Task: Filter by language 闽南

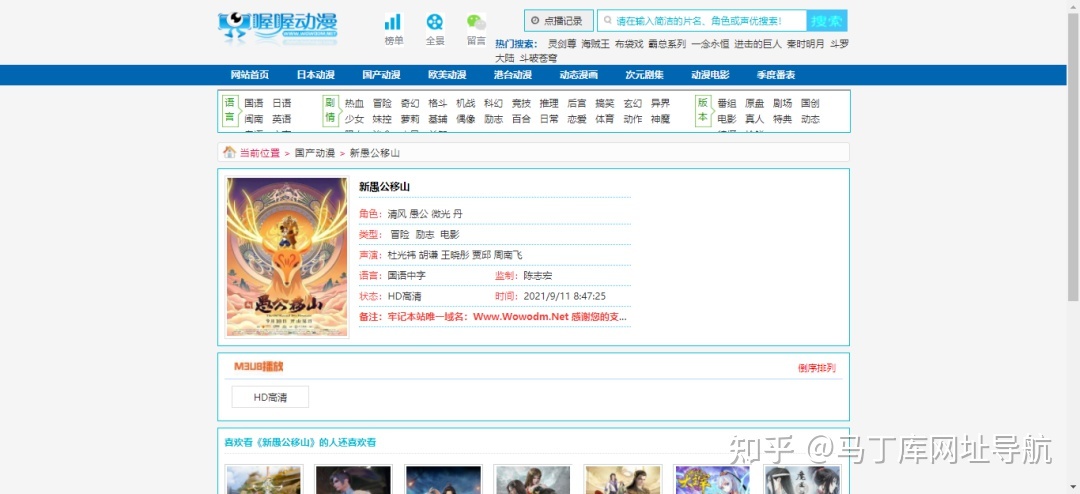Action: [254, 119]
